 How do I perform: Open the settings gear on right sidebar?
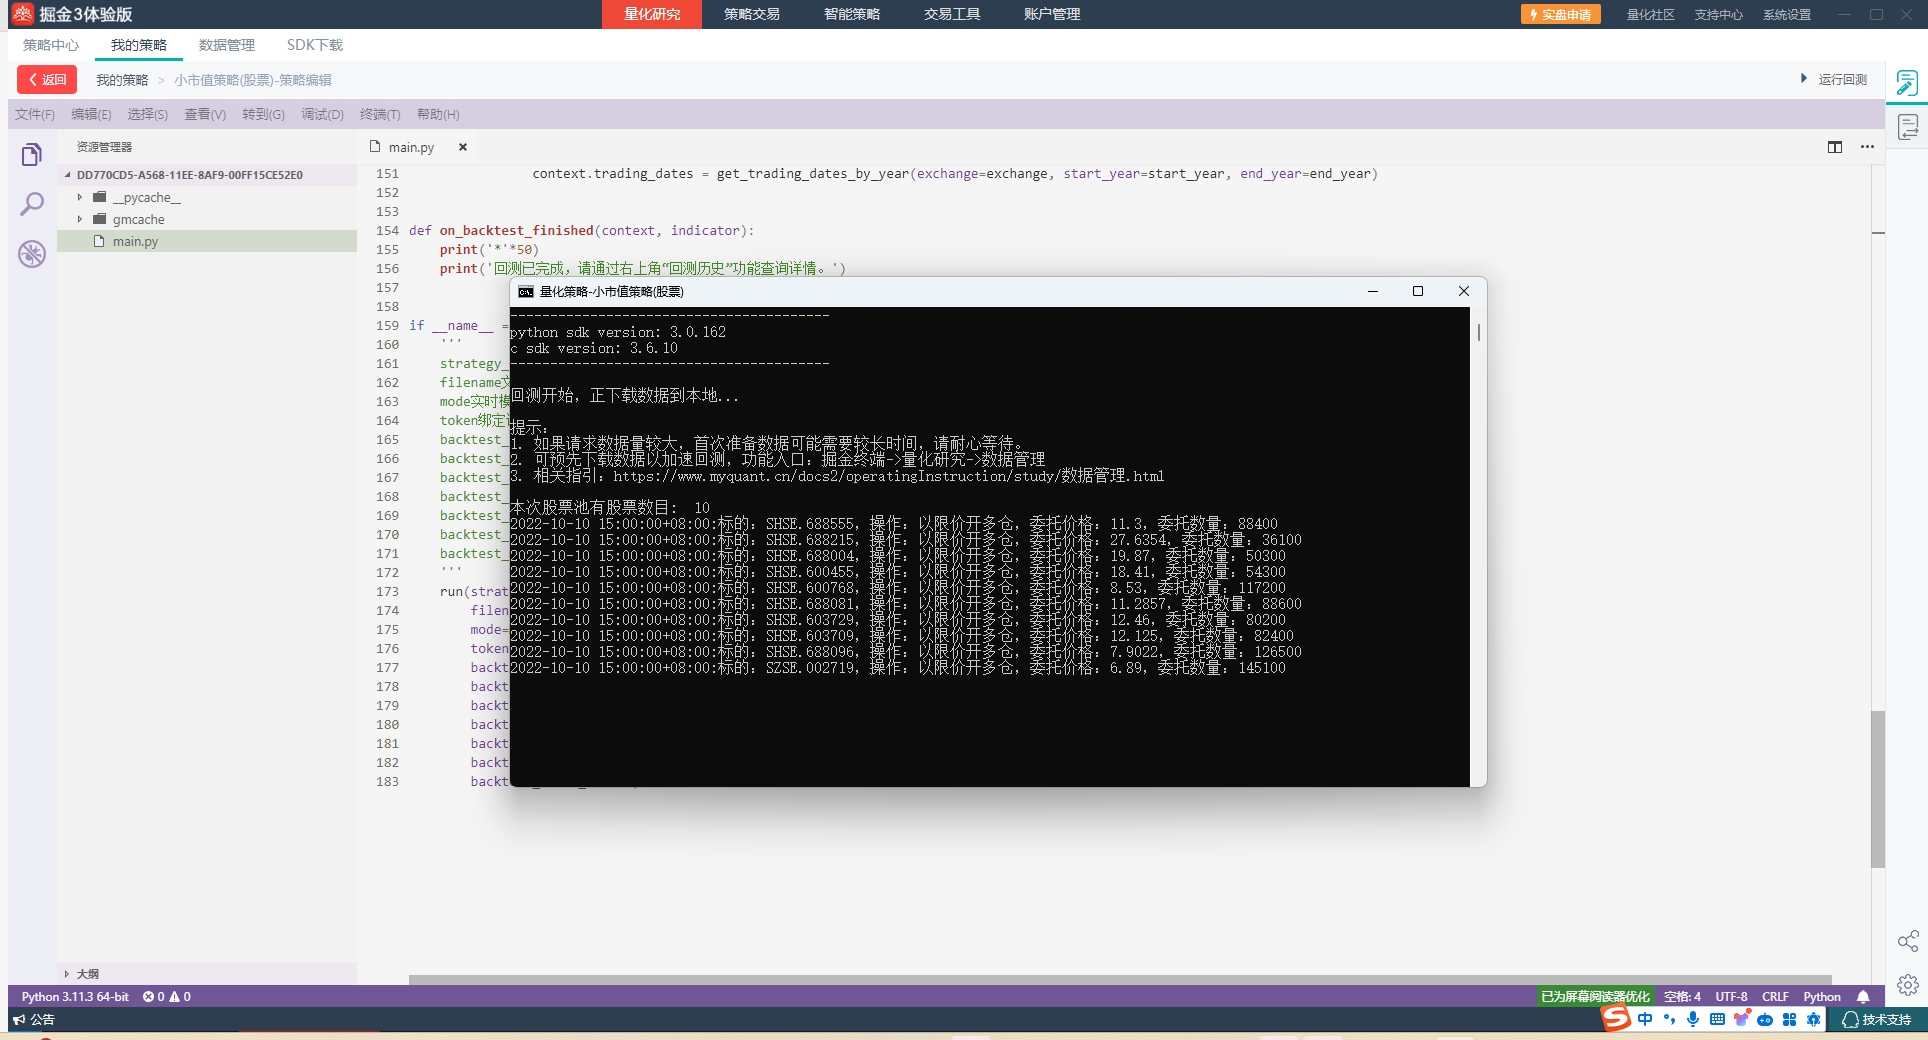(1907, 985)
